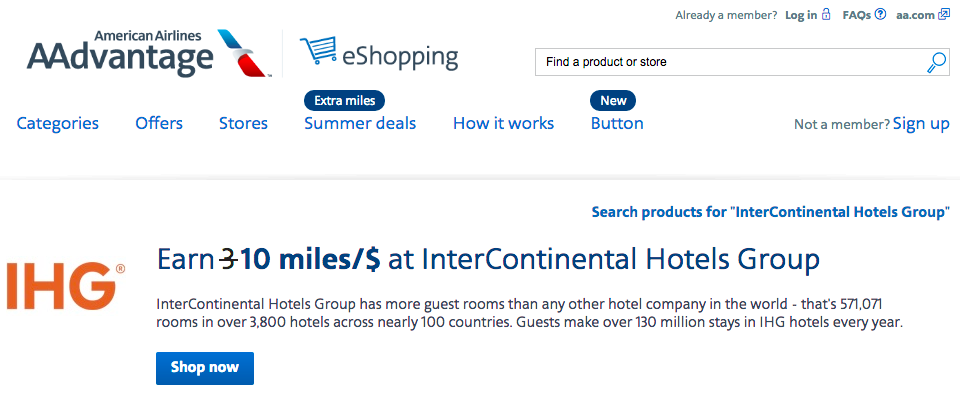Click the aa.com external link icon

tap(943, 14)
